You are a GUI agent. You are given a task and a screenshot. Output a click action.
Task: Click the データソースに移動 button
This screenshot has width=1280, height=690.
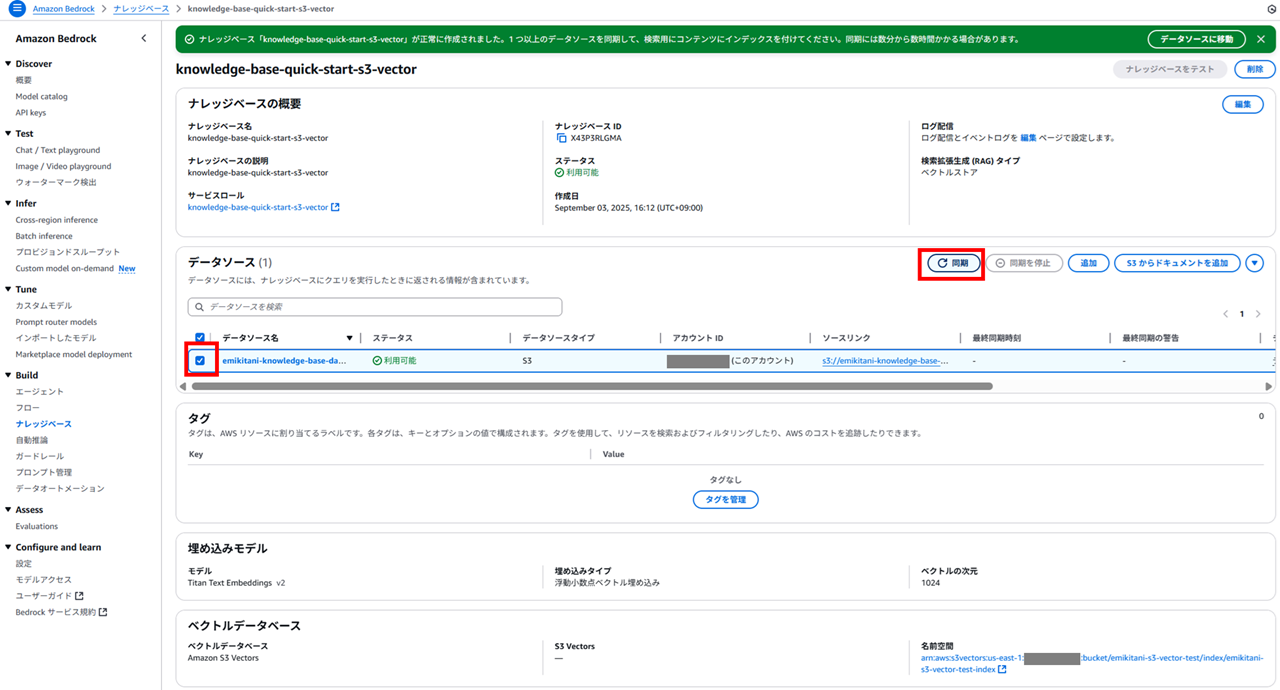coord(1196,39)
